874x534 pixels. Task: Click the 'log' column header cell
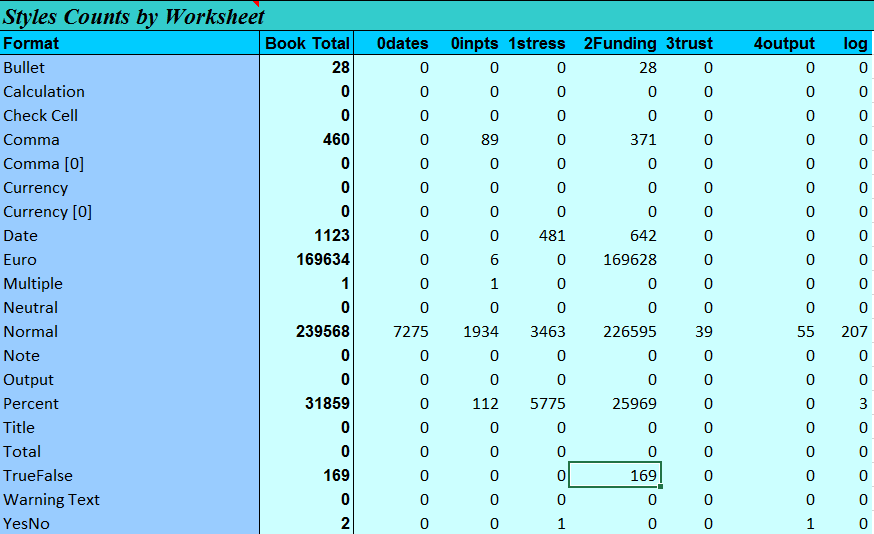click(x=855, y=43)
